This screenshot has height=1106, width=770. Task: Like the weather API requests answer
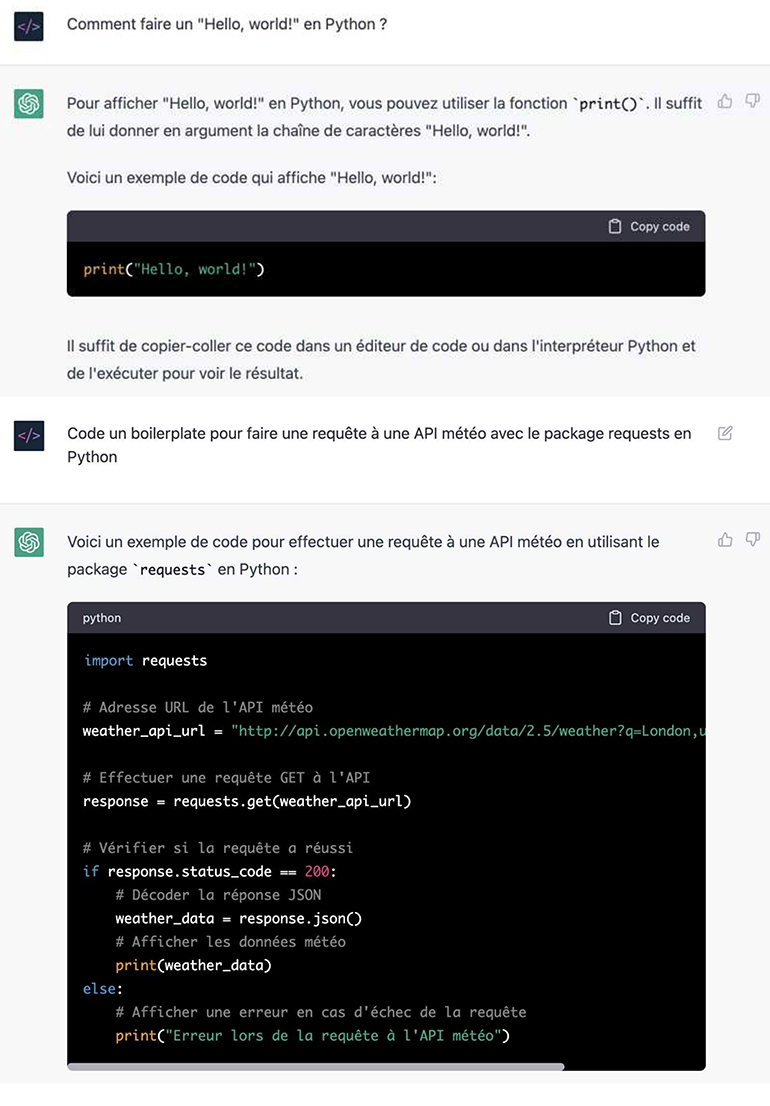(726, 540)
